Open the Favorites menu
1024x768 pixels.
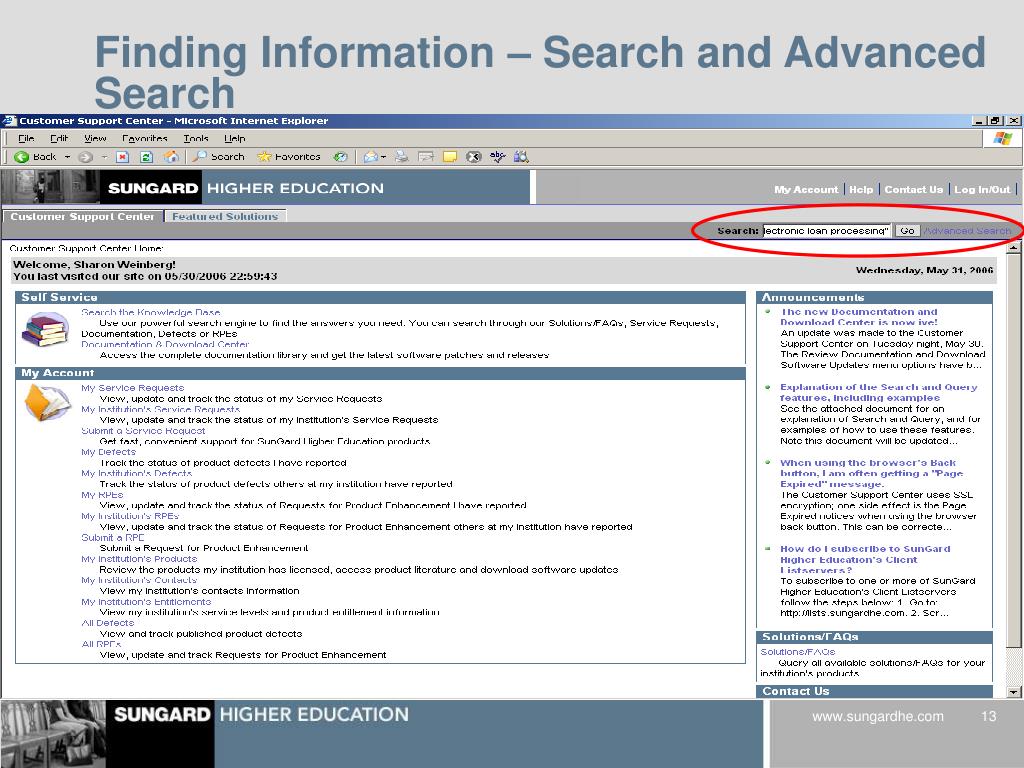point(145,138)
